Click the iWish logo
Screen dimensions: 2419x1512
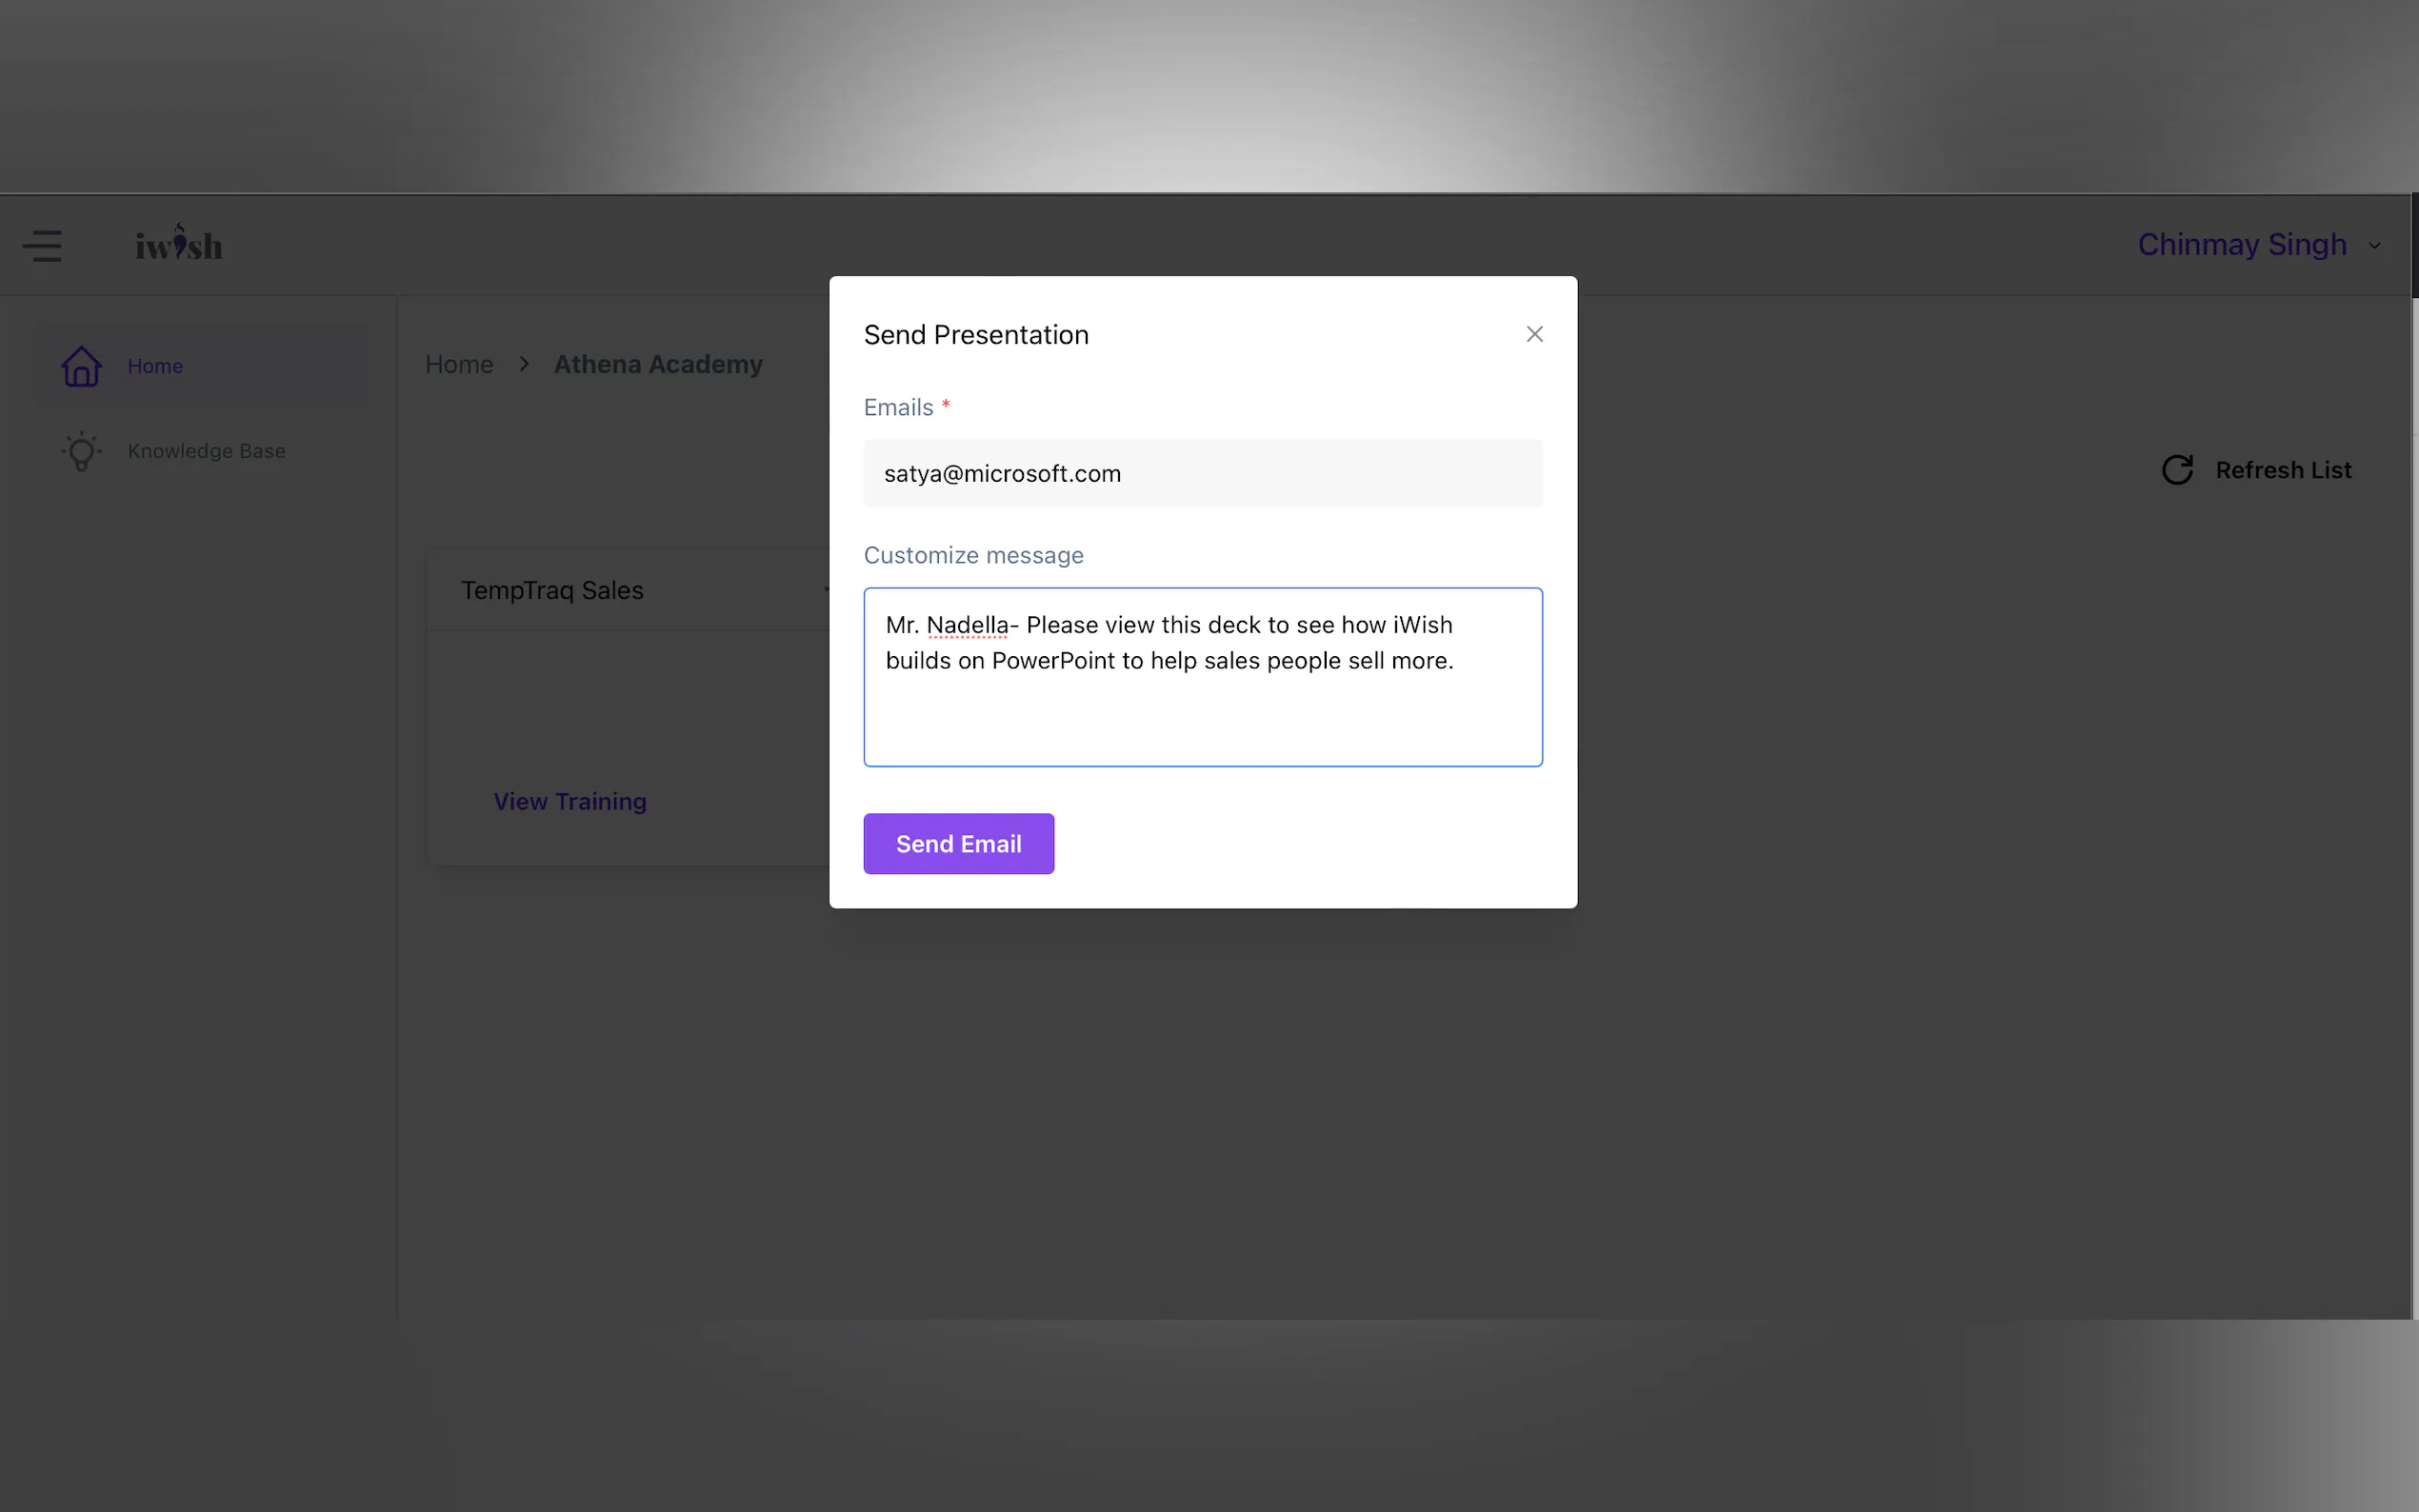[179, 243]
